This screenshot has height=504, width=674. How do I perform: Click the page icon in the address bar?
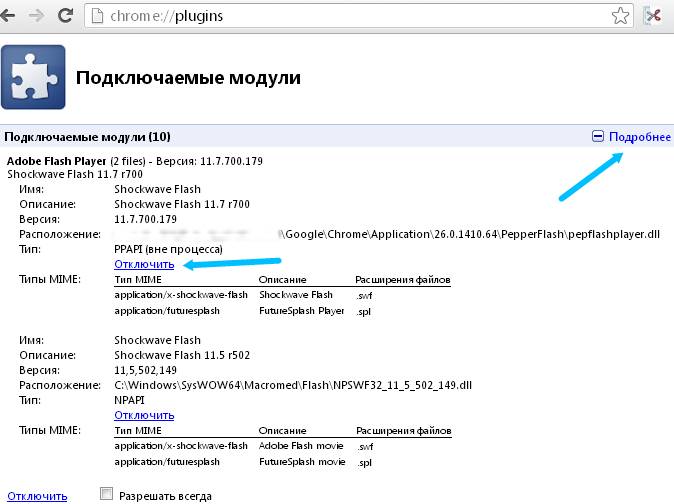(x=98, y=15)
